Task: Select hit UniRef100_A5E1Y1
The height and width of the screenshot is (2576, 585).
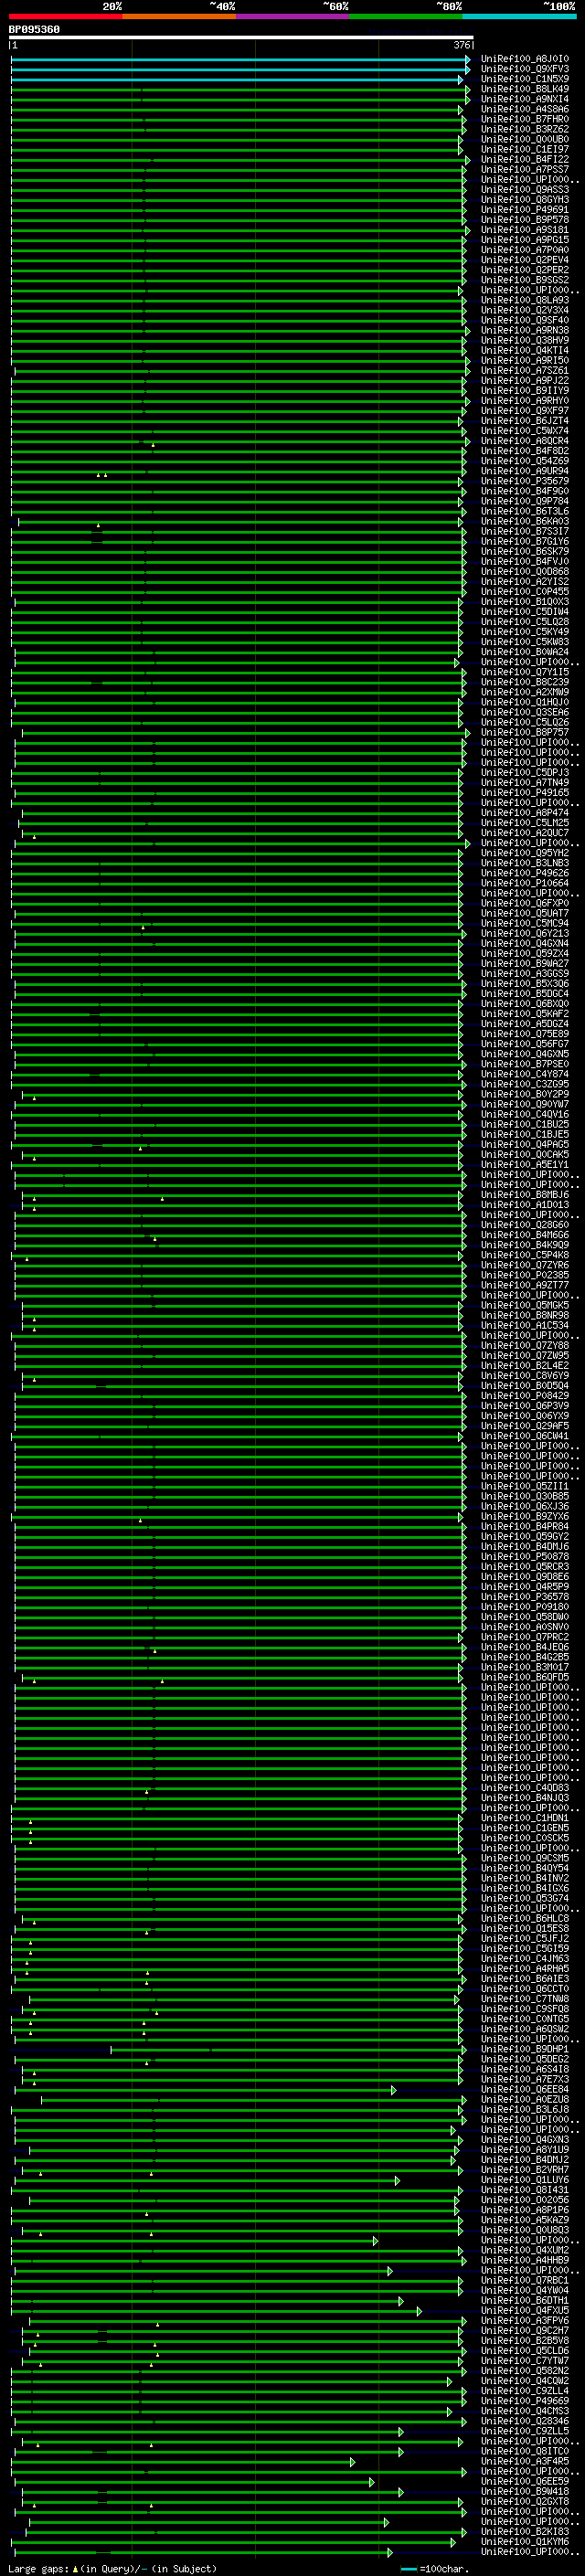Action: tap(524, 1164)
